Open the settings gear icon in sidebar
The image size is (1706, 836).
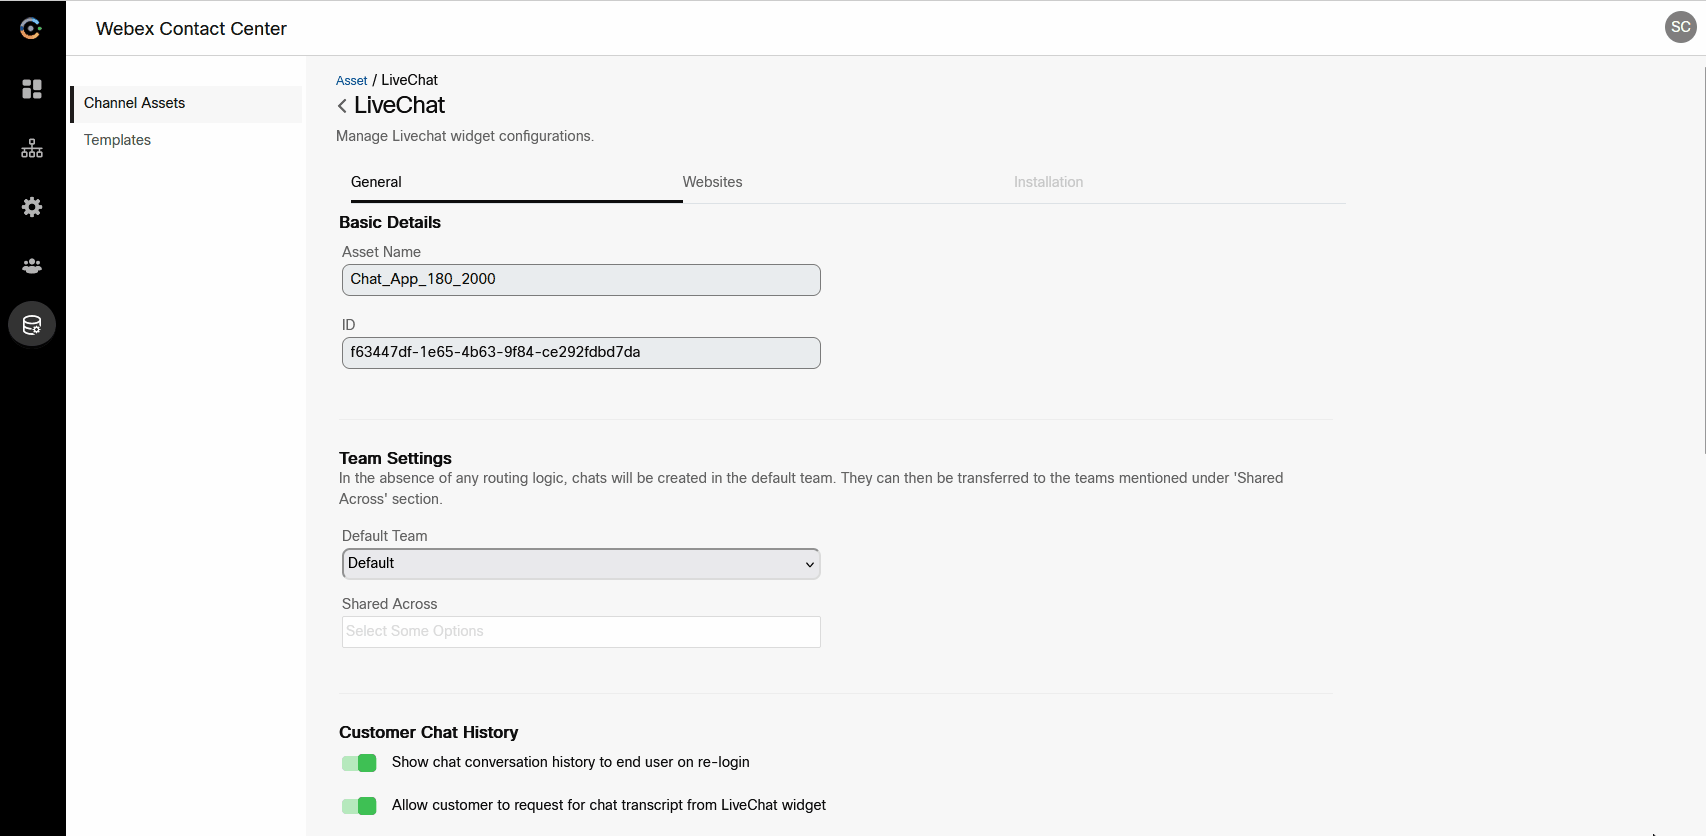click(32, 207)
